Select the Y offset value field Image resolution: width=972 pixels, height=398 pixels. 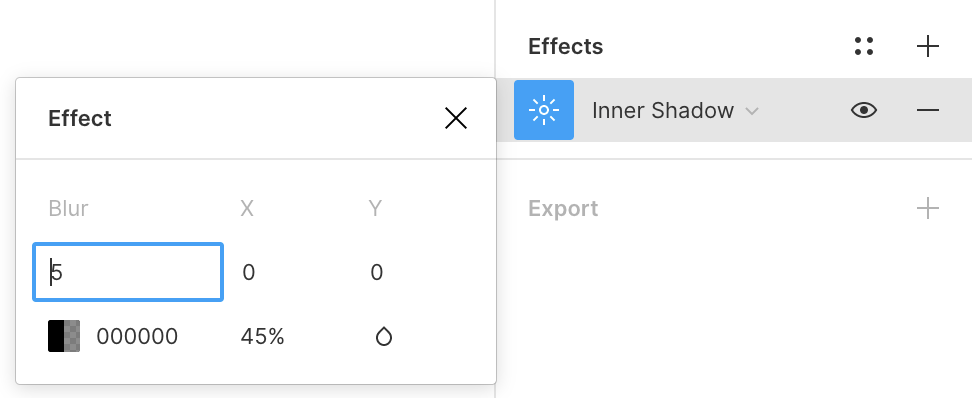(x=376, y=272)
